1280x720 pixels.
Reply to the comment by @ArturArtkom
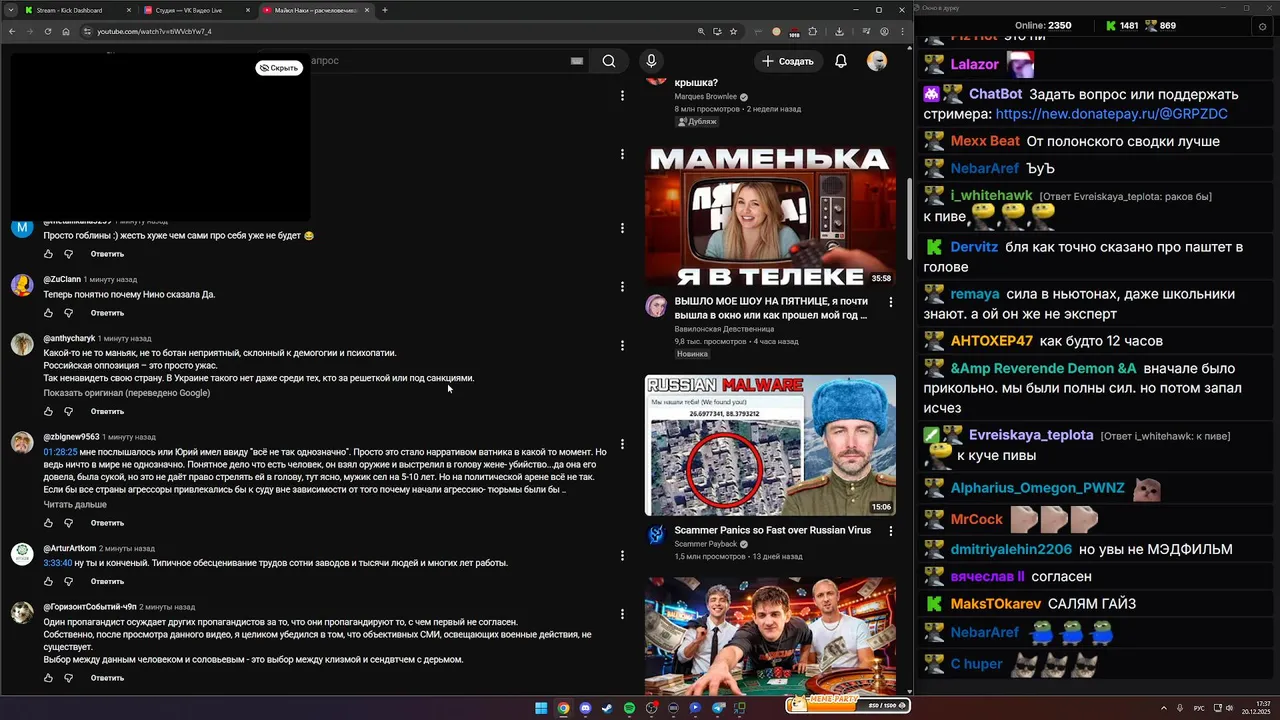pos(107,581)
